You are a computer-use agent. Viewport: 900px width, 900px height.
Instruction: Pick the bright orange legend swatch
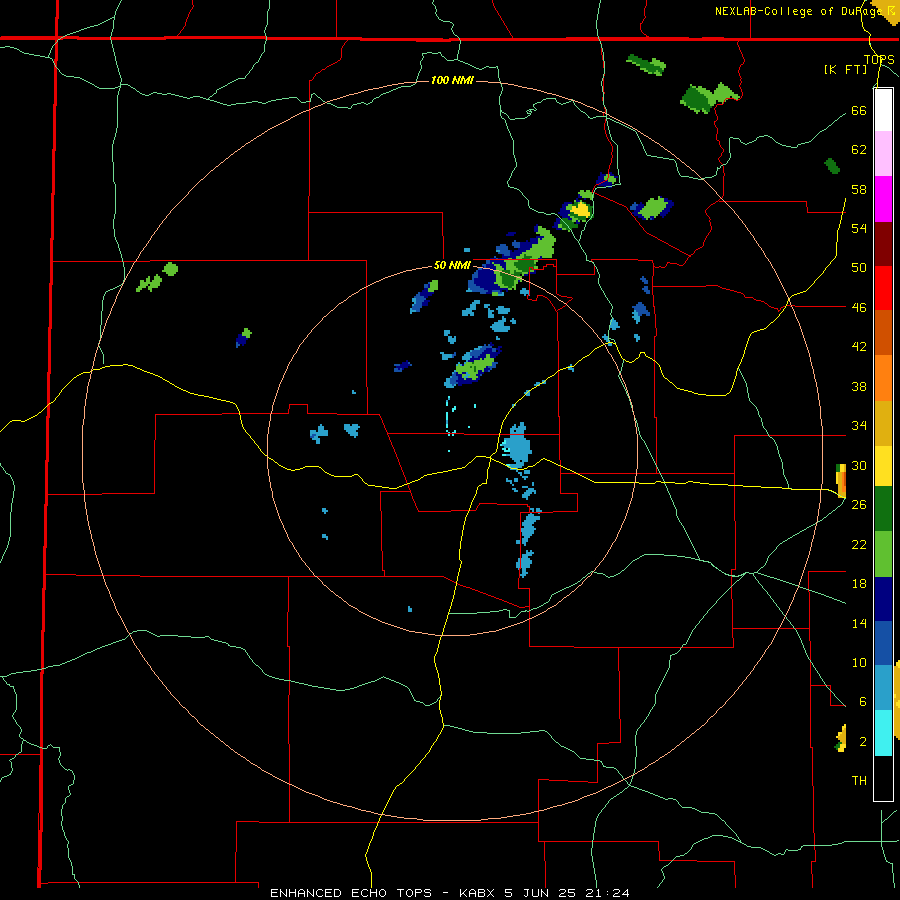pos(883,378)
